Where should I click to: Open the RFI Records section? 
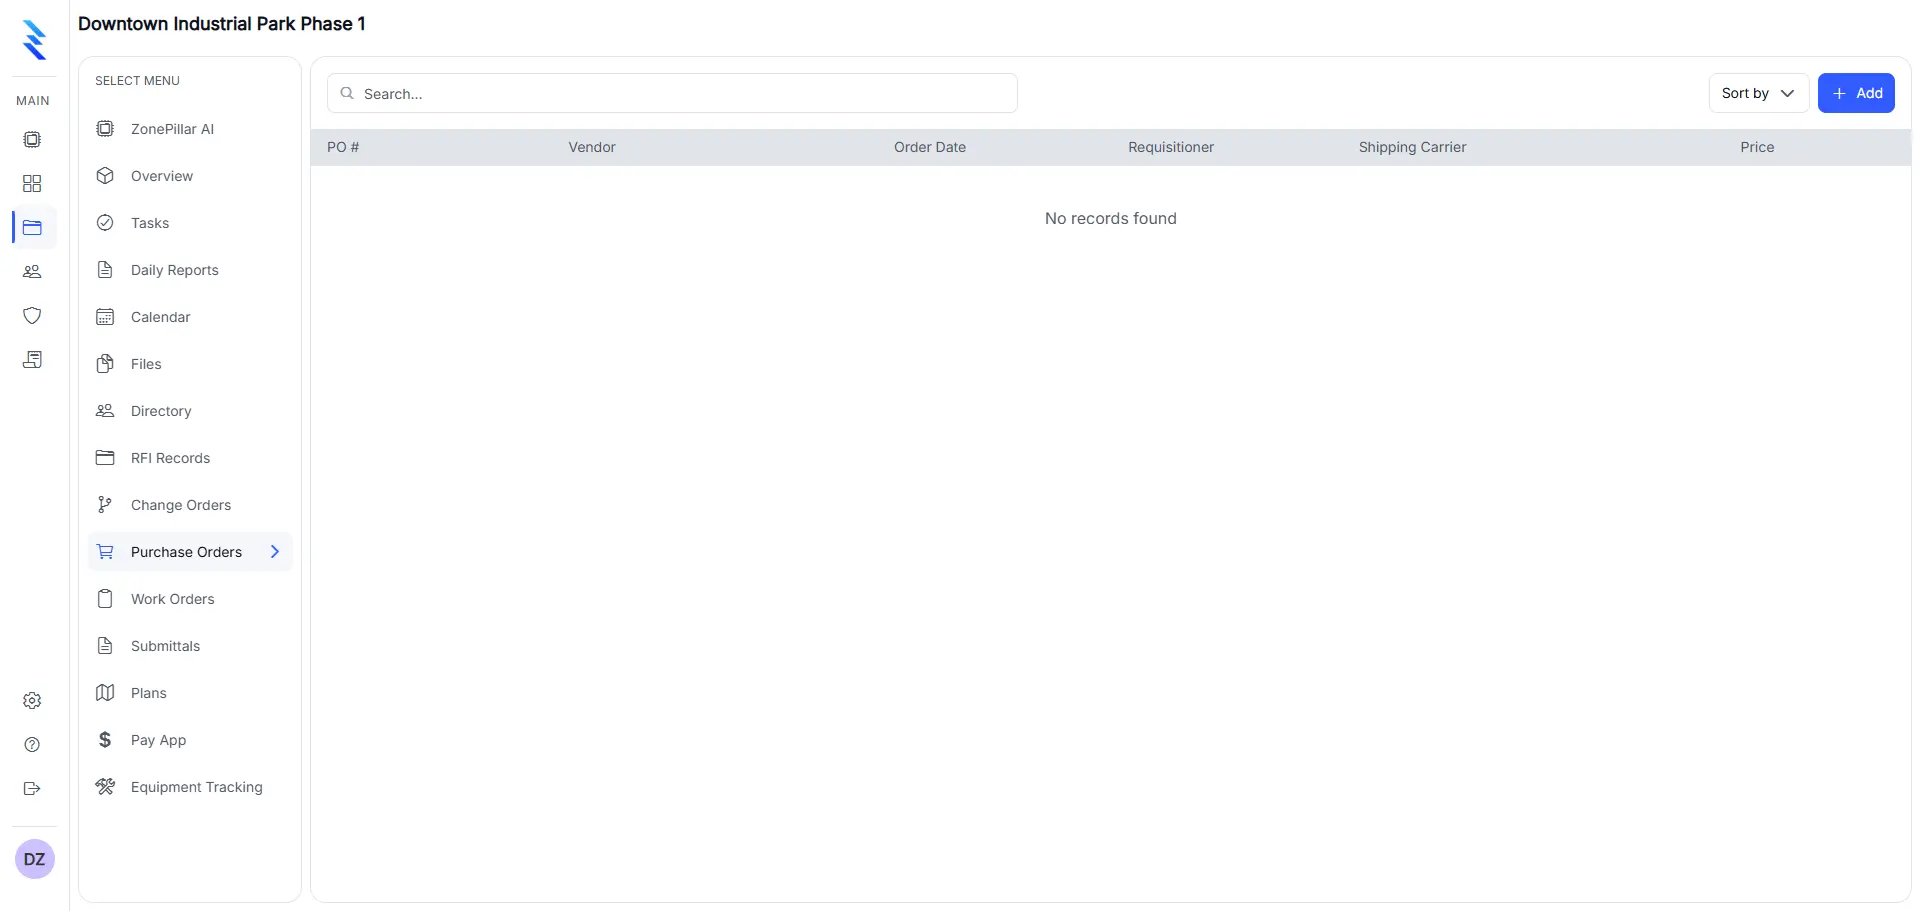click(x=170, y=457)
